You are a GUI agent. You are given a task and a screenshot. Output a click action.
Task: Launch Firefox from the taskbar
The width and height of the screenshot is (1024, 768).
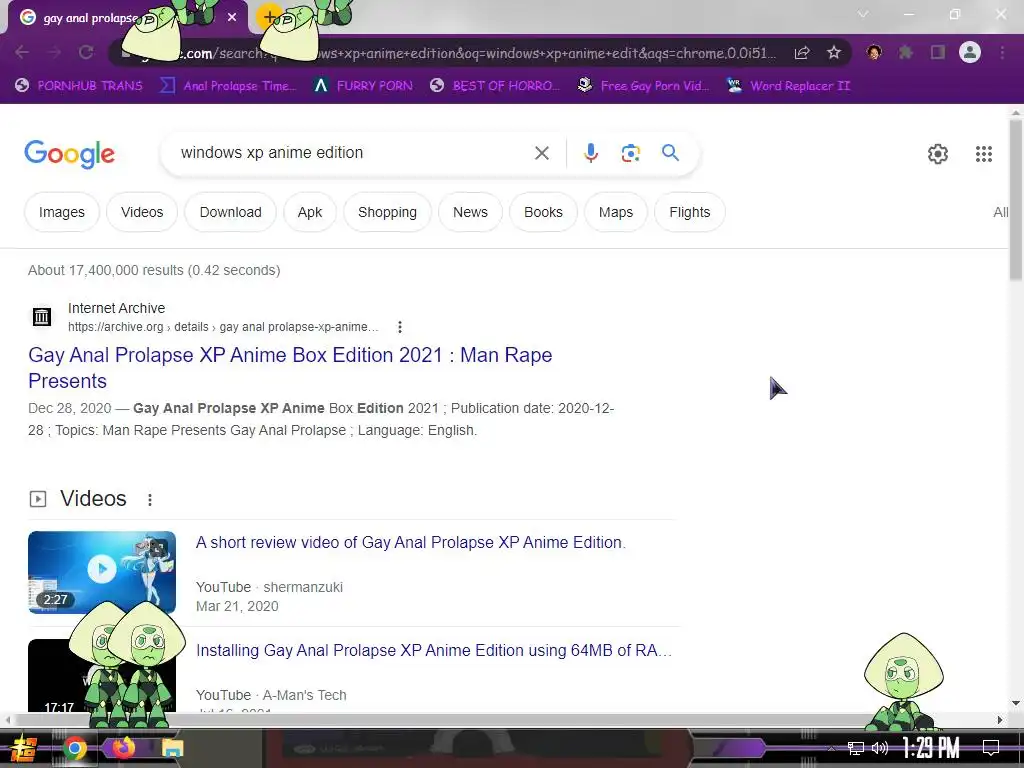pyautogui.click(x=123, y=748)
